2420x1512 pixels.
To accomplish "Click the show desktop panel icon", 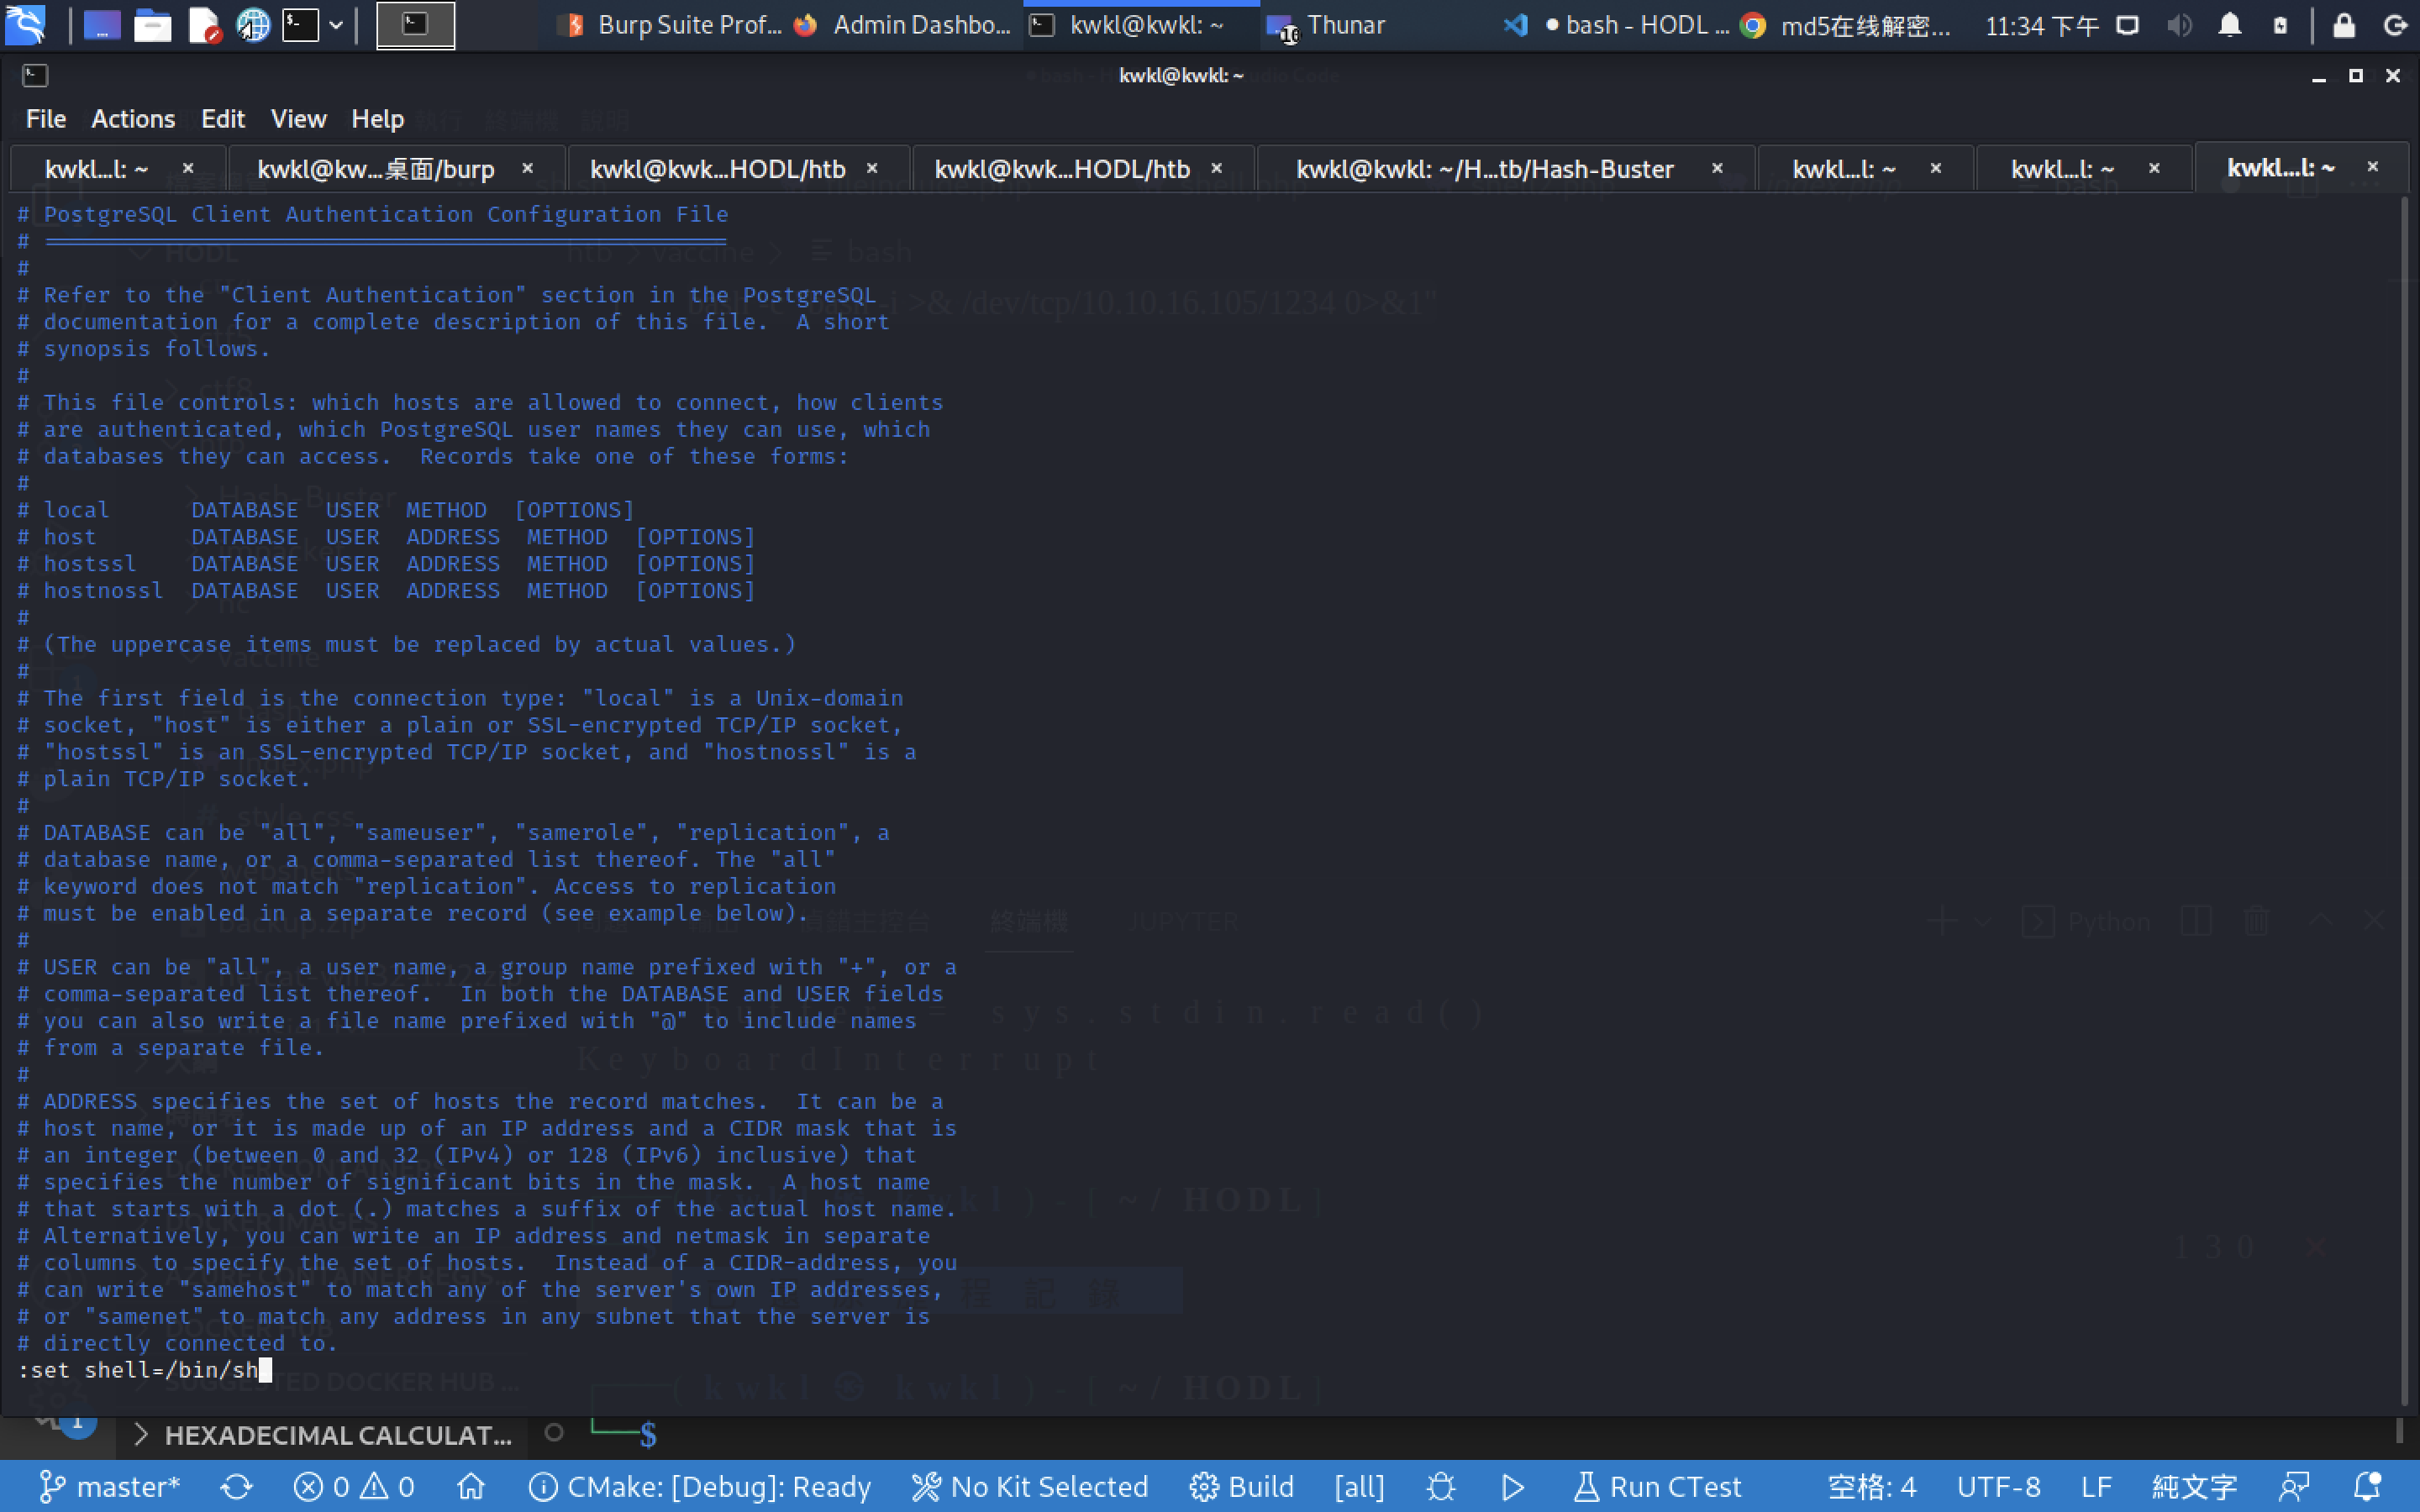I will (x=101, y=25).
